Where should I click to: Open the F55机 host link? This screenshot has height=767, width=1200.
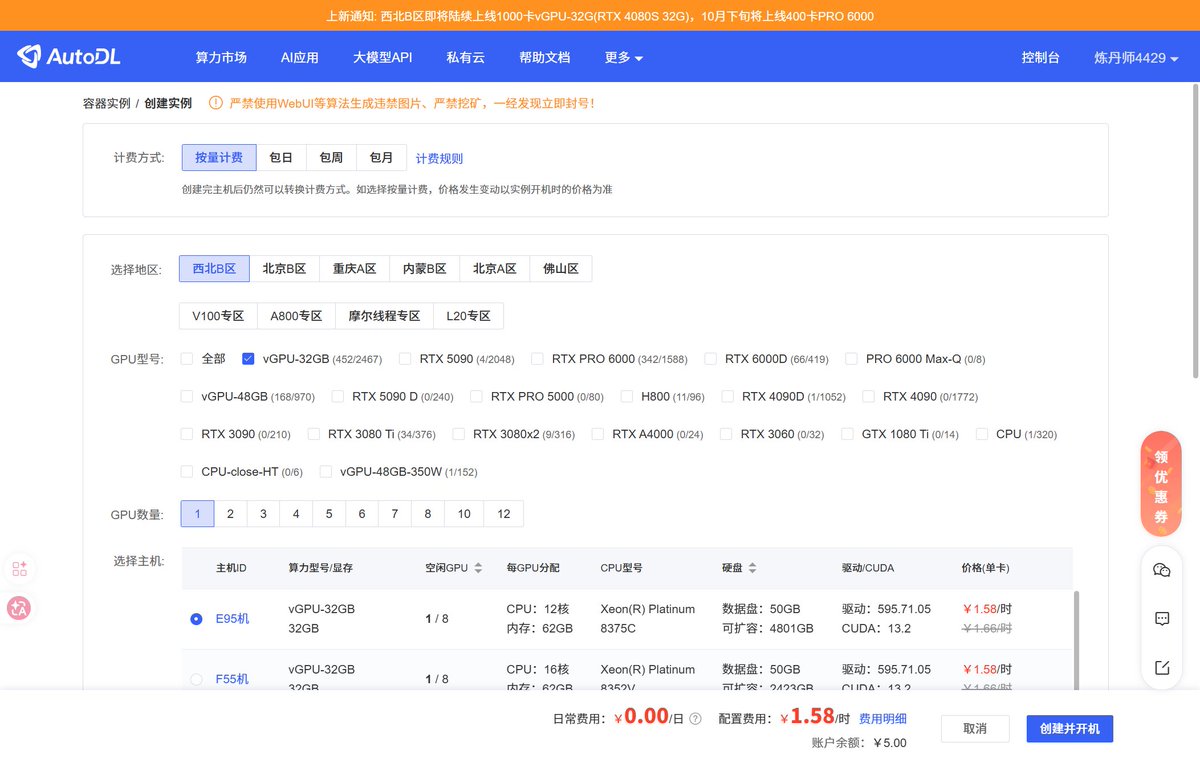[x=232, y=680]
